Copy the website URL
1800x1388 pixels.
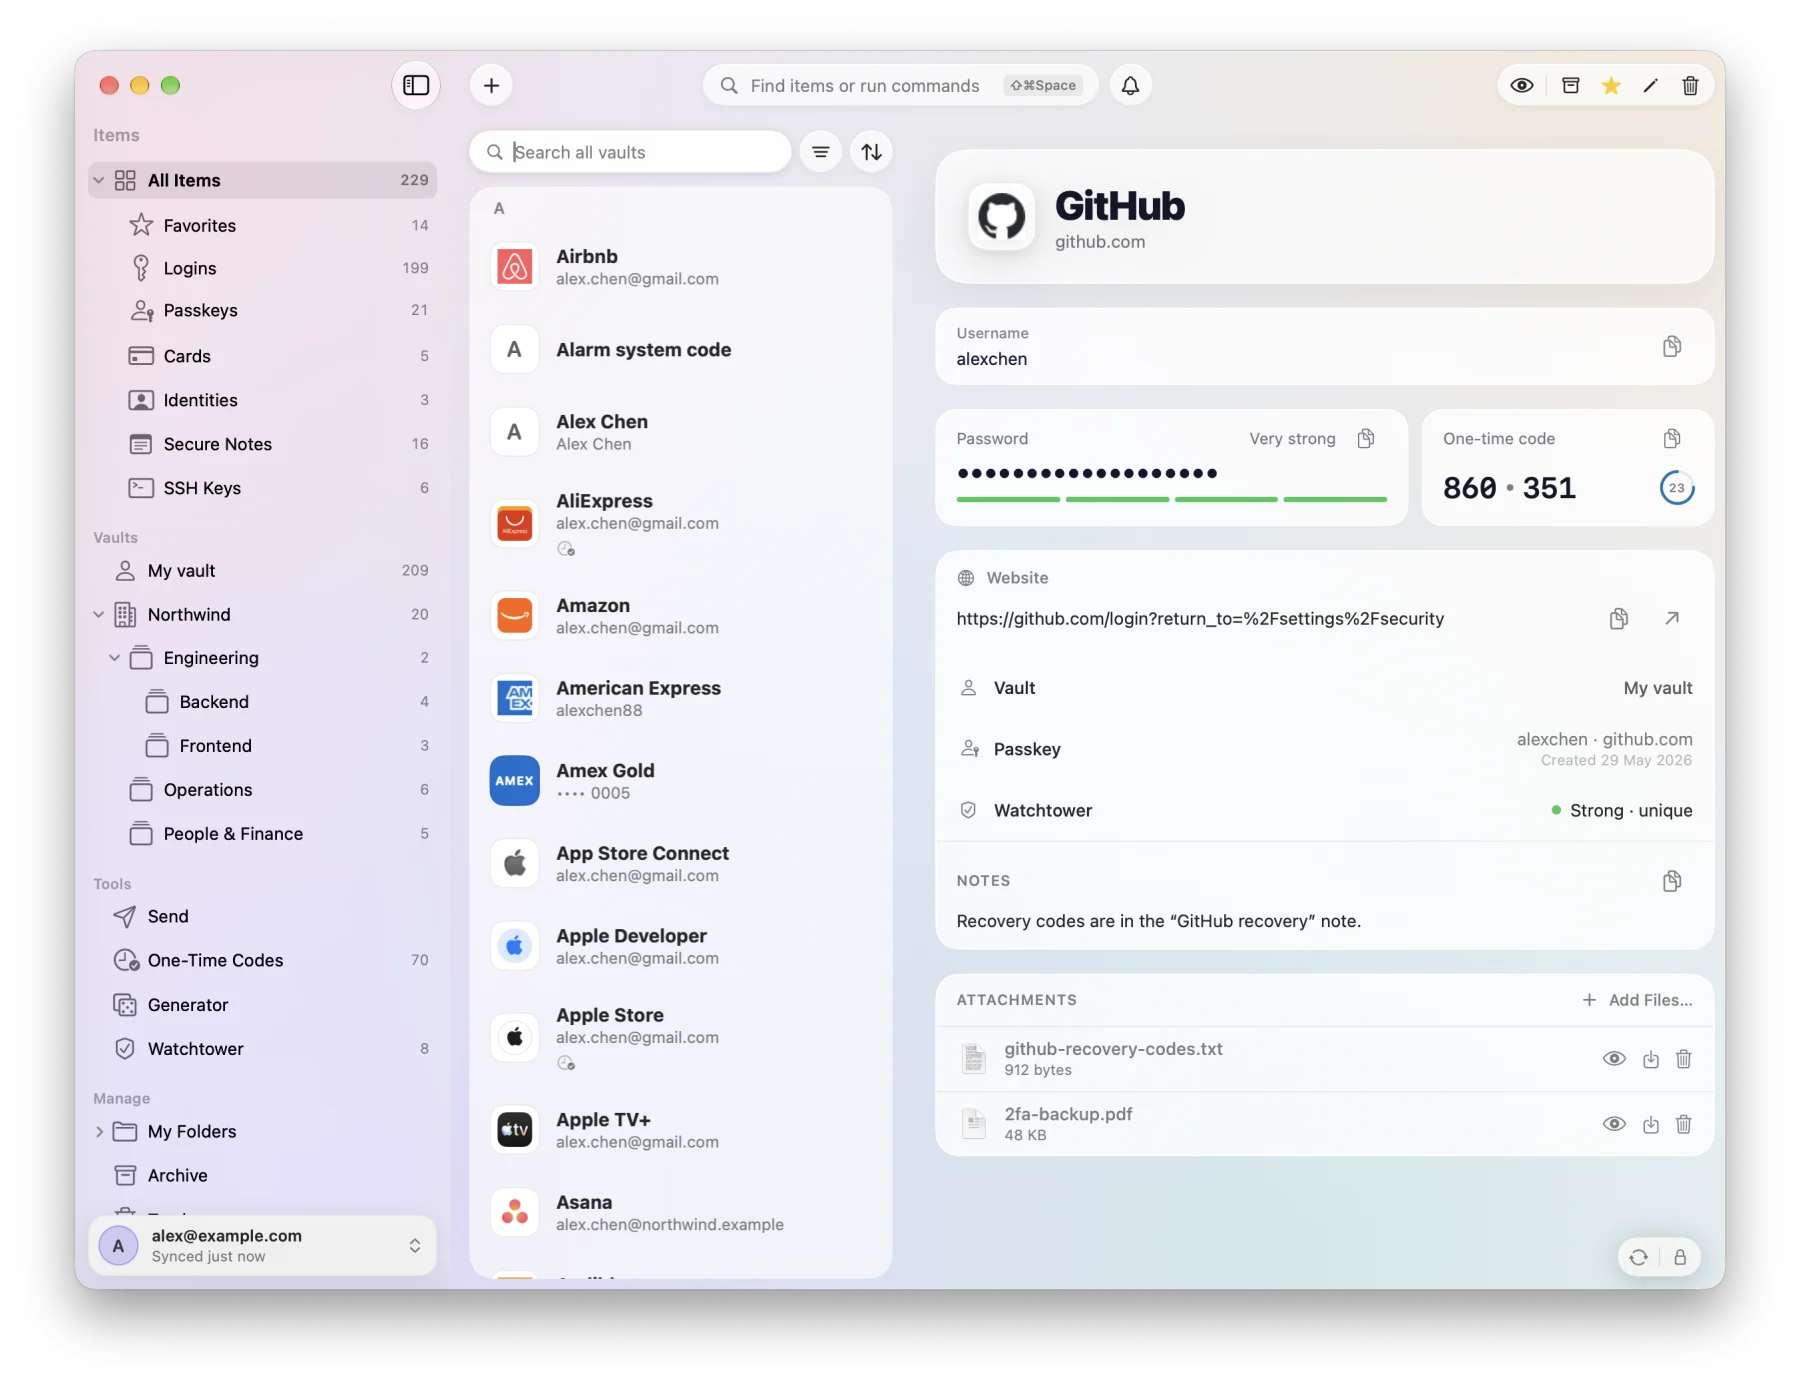pos(1619,619)
